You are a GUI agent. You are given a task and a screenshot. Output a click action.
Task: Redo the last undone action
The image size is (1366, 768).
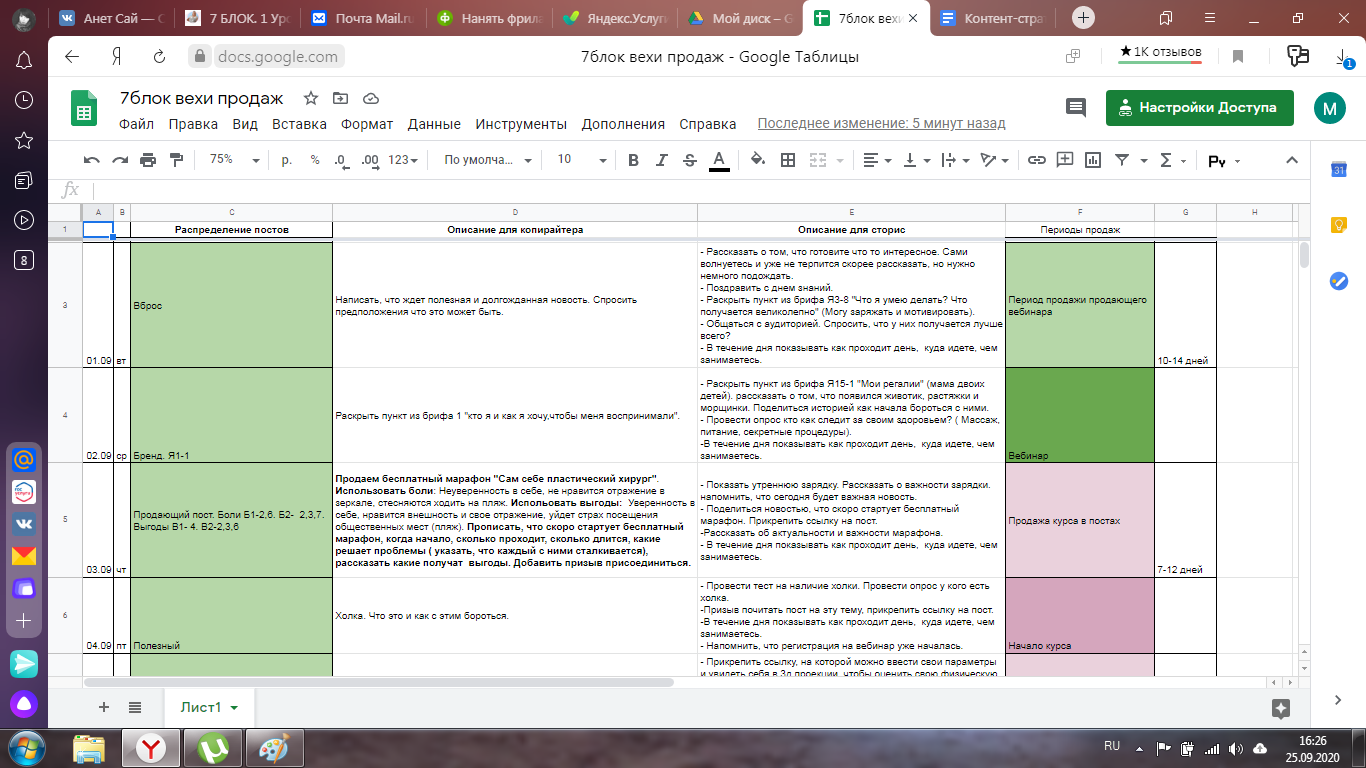[120, 160]
